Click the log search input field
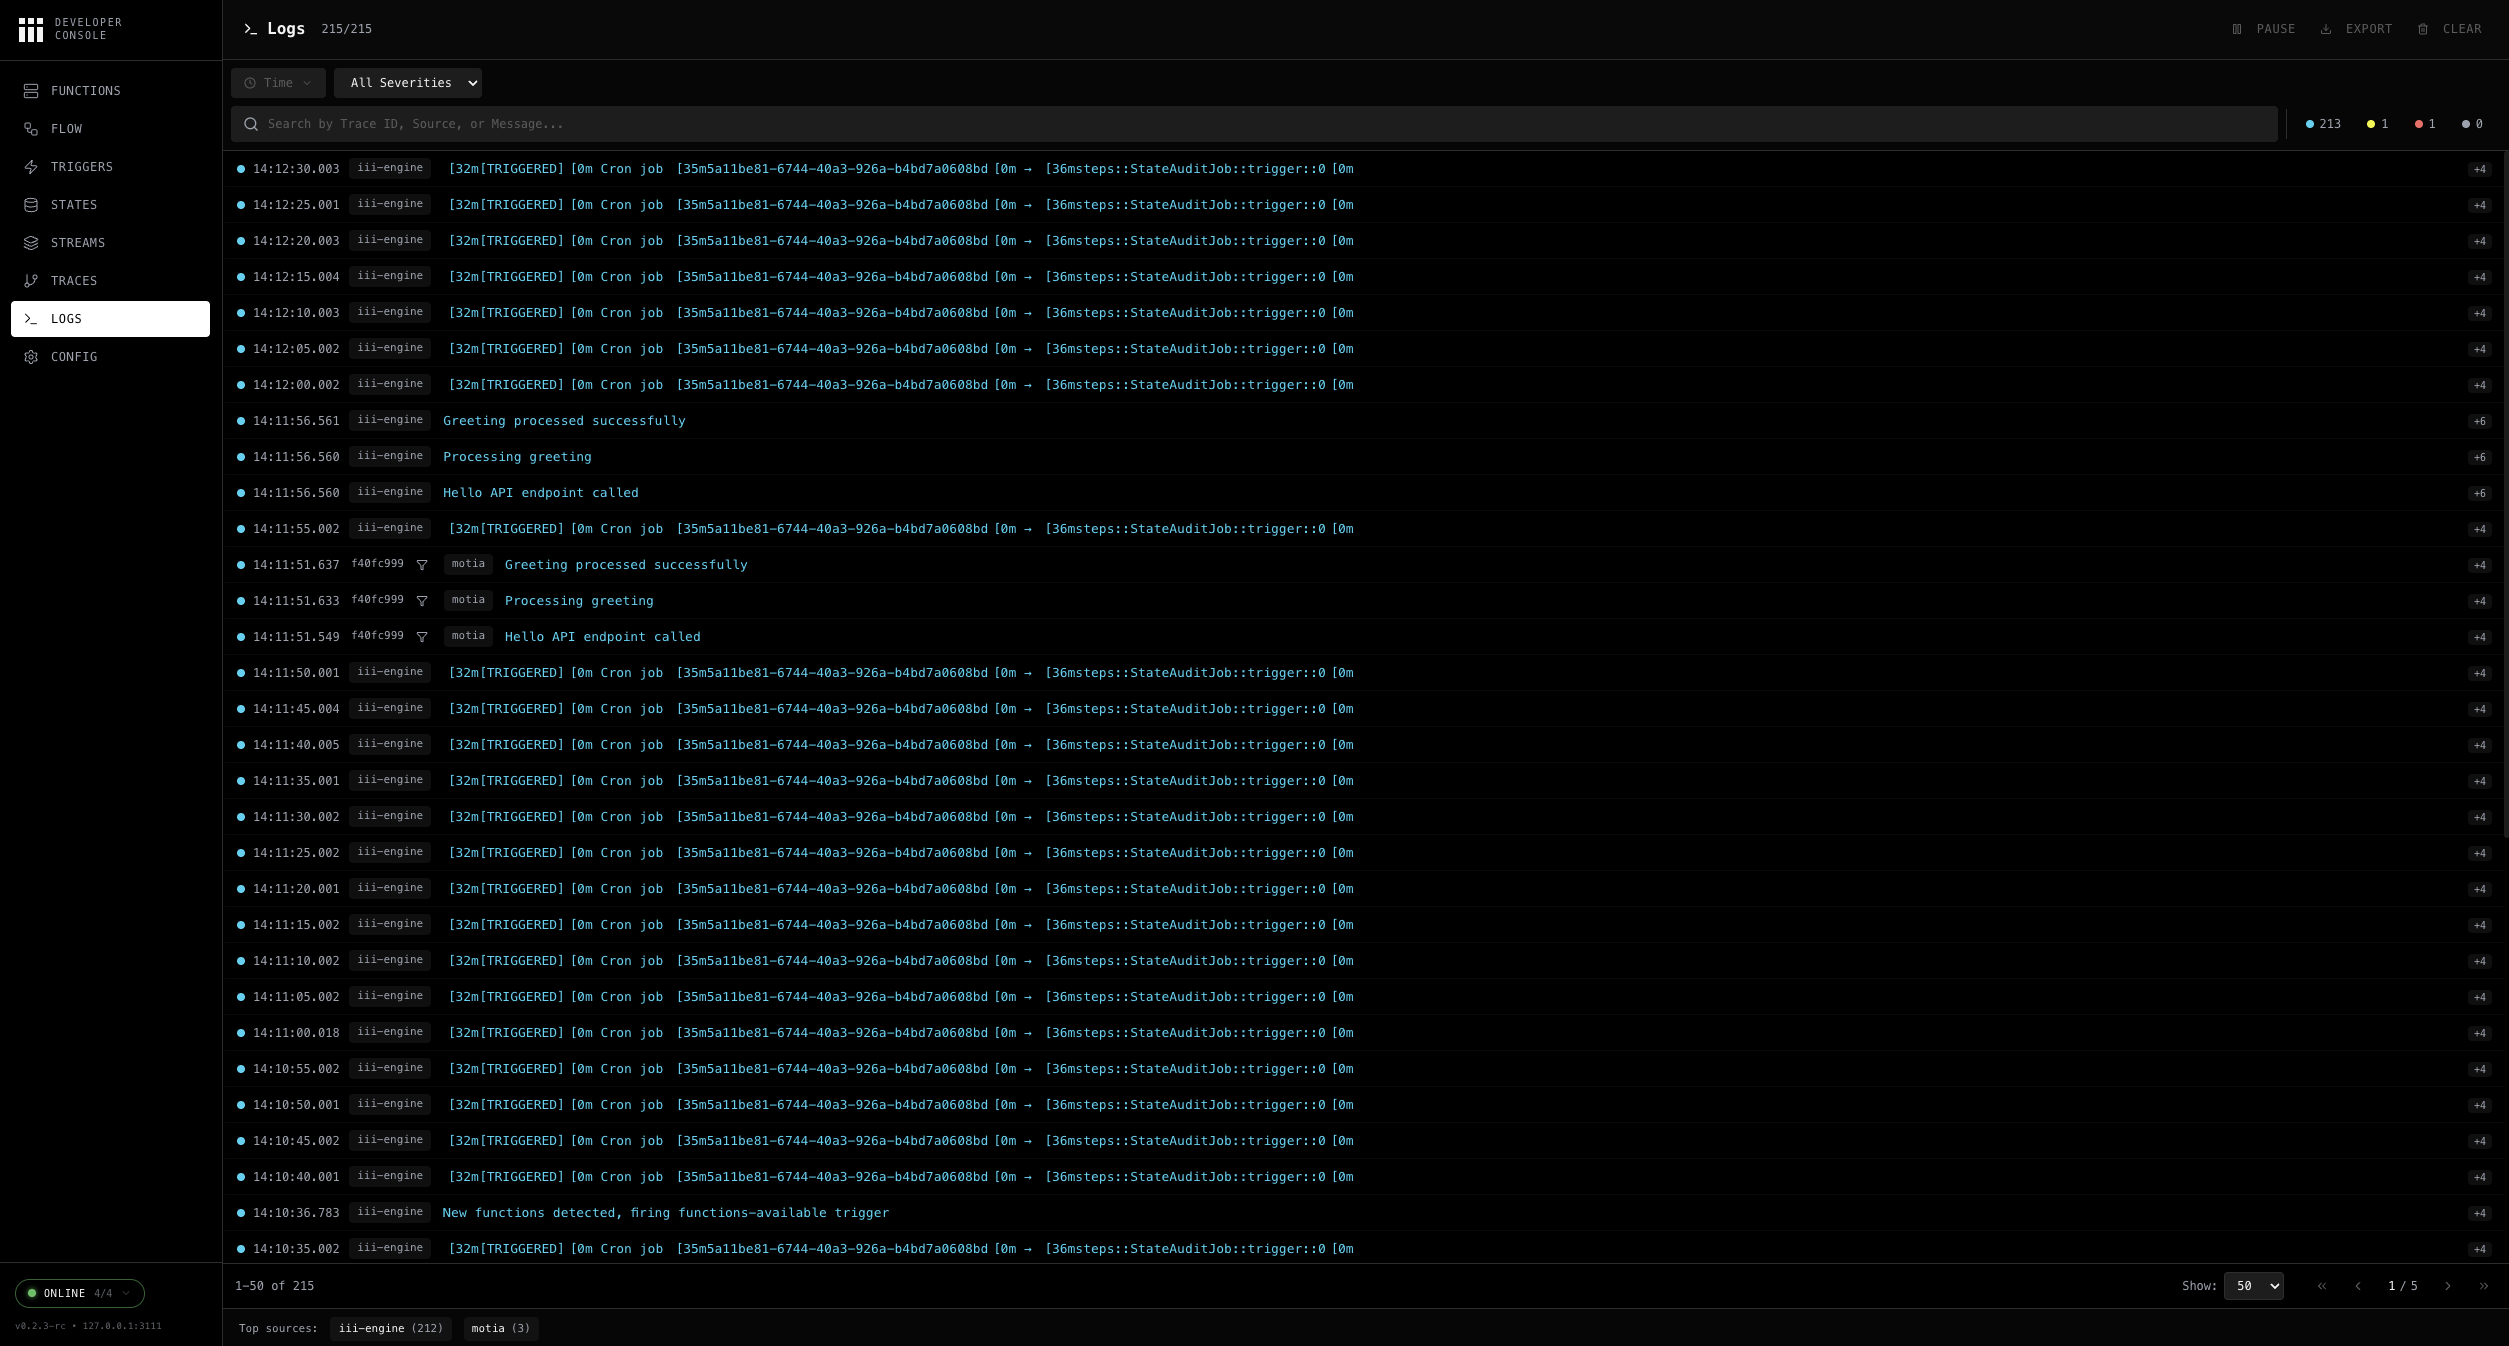Screen dimensions: 2509x1346 click(x=1254, y=124)
